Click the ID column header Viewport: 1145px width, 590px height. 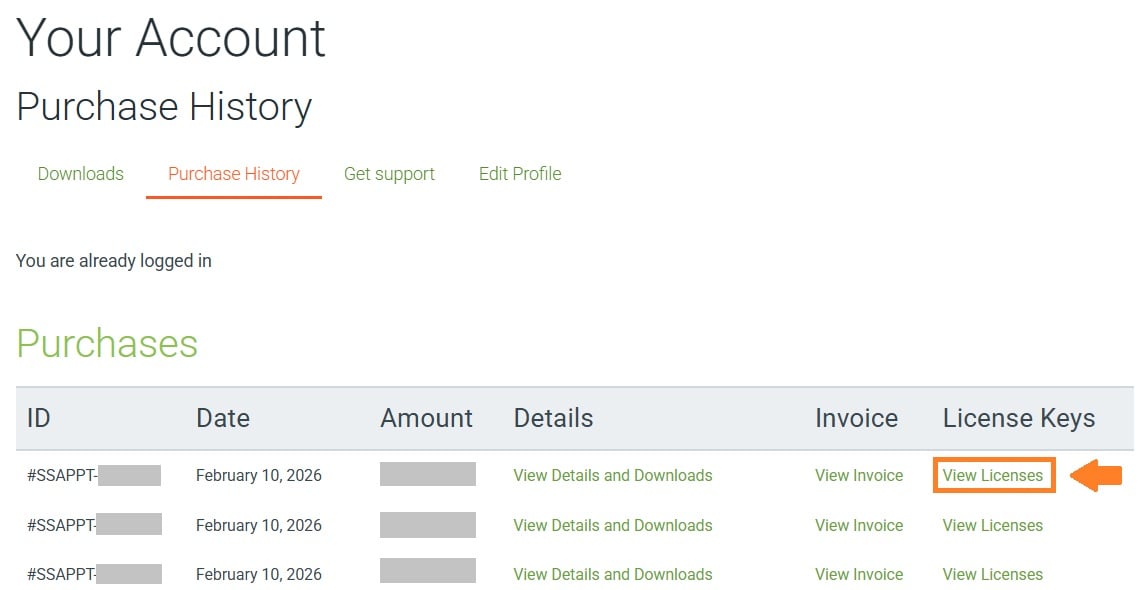pyautogui.click(x=38, y=418)
